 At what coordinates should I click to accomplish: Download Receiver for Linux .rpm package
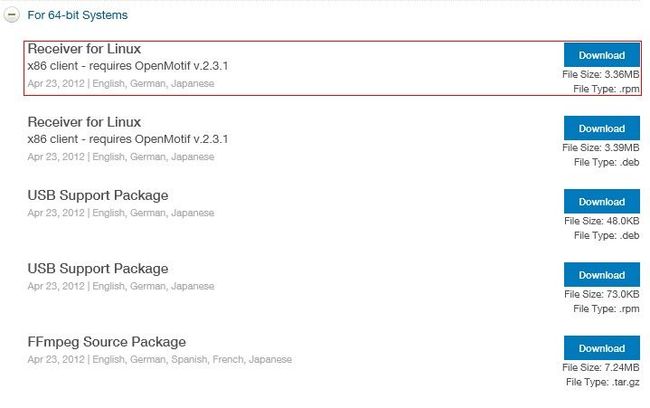[601, 55]
